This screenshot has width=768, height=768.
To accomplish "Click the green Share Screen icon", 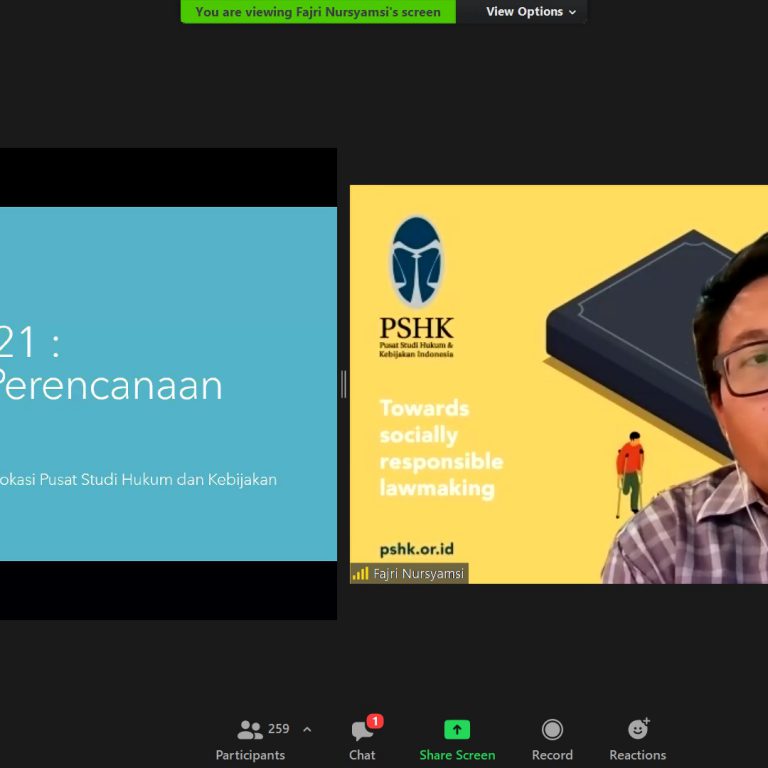I will 457,730.
